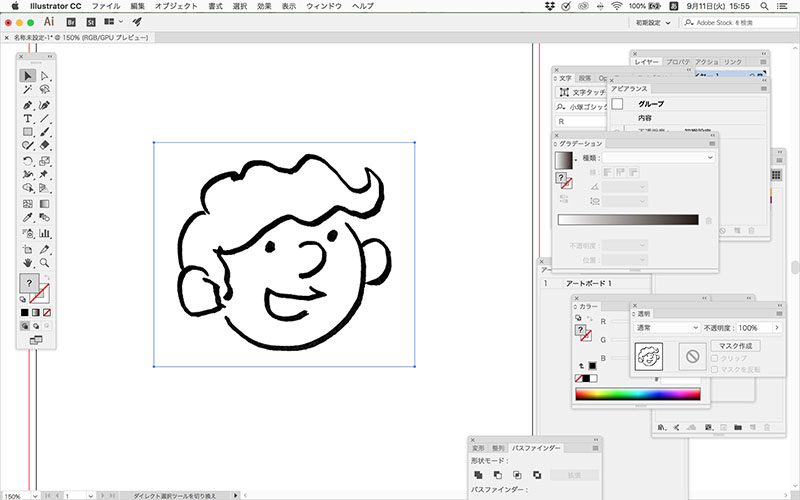Viewport: 800px width, 500px height.
Task: Open the ウィンドウ menu
Action: tap(324, 6)
